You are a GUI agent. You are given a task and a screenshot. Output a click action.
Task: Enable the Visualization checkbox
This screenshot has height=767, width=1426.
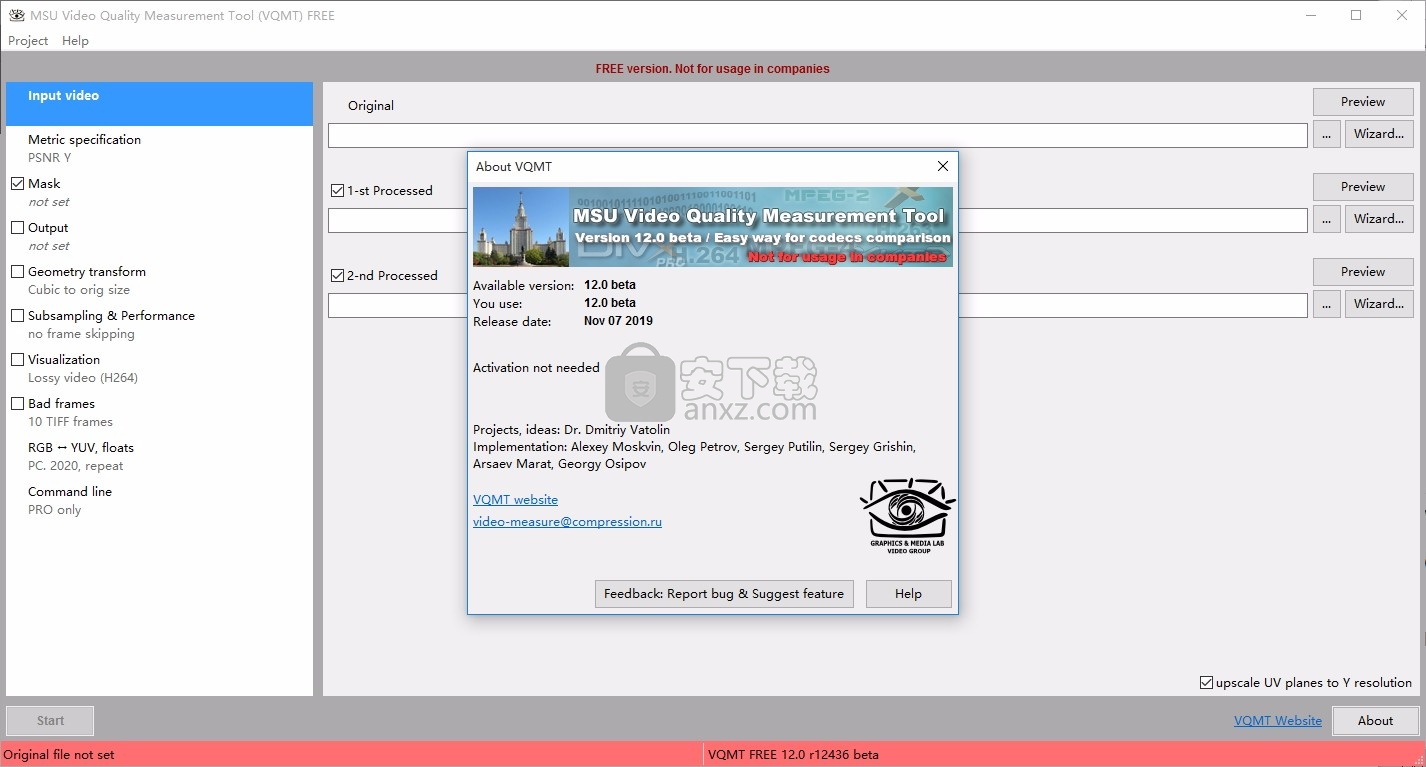point(17,360)
